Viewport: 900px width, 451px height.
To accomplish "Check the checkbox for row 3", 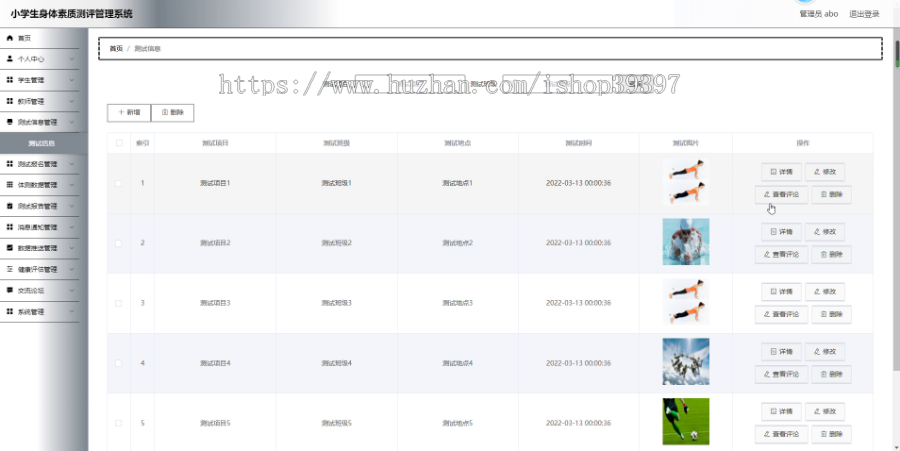I will [x=118, y=303].
